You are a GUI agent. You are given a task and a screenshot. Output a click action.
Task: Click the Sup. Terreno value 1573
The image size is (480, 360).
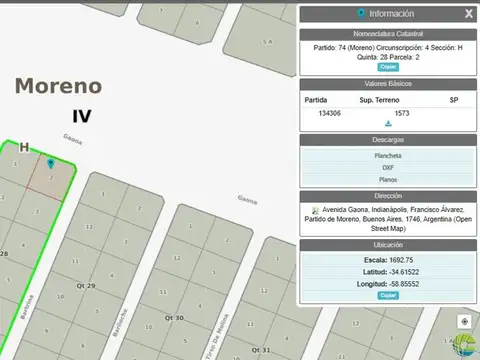402,113
